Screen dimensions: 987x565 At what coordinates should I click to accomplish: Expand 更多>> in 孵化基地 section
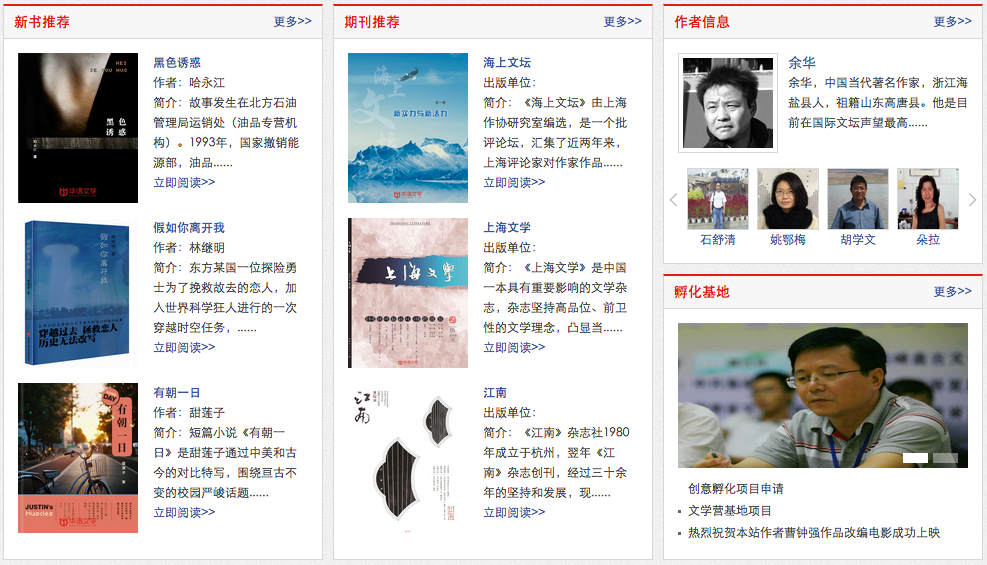click(952, 291)
